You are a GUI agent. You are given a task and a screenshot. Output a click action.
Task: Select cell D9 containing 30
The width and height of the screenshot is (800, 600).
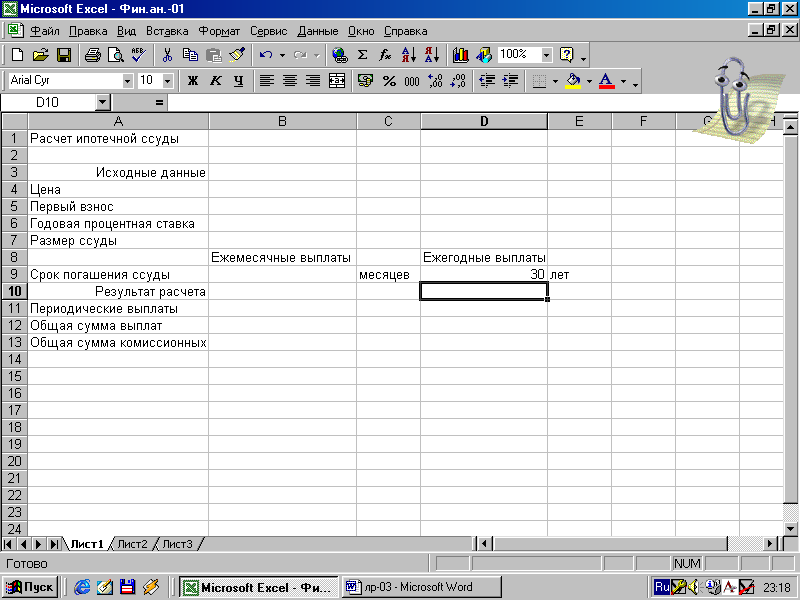484,274
